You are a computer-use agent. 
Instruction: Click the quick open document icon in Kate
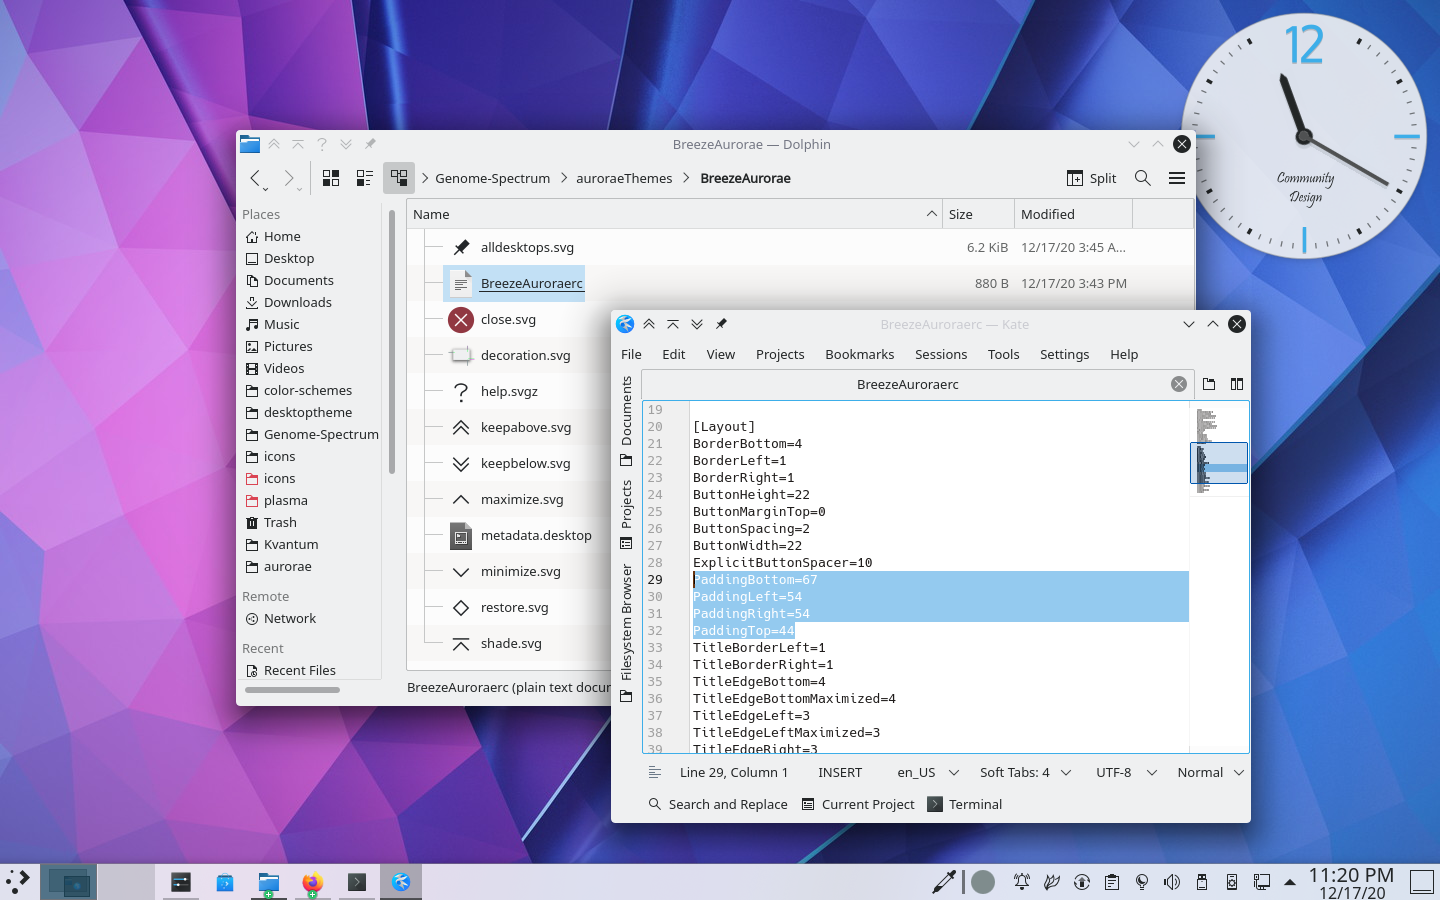point(1209,384)
